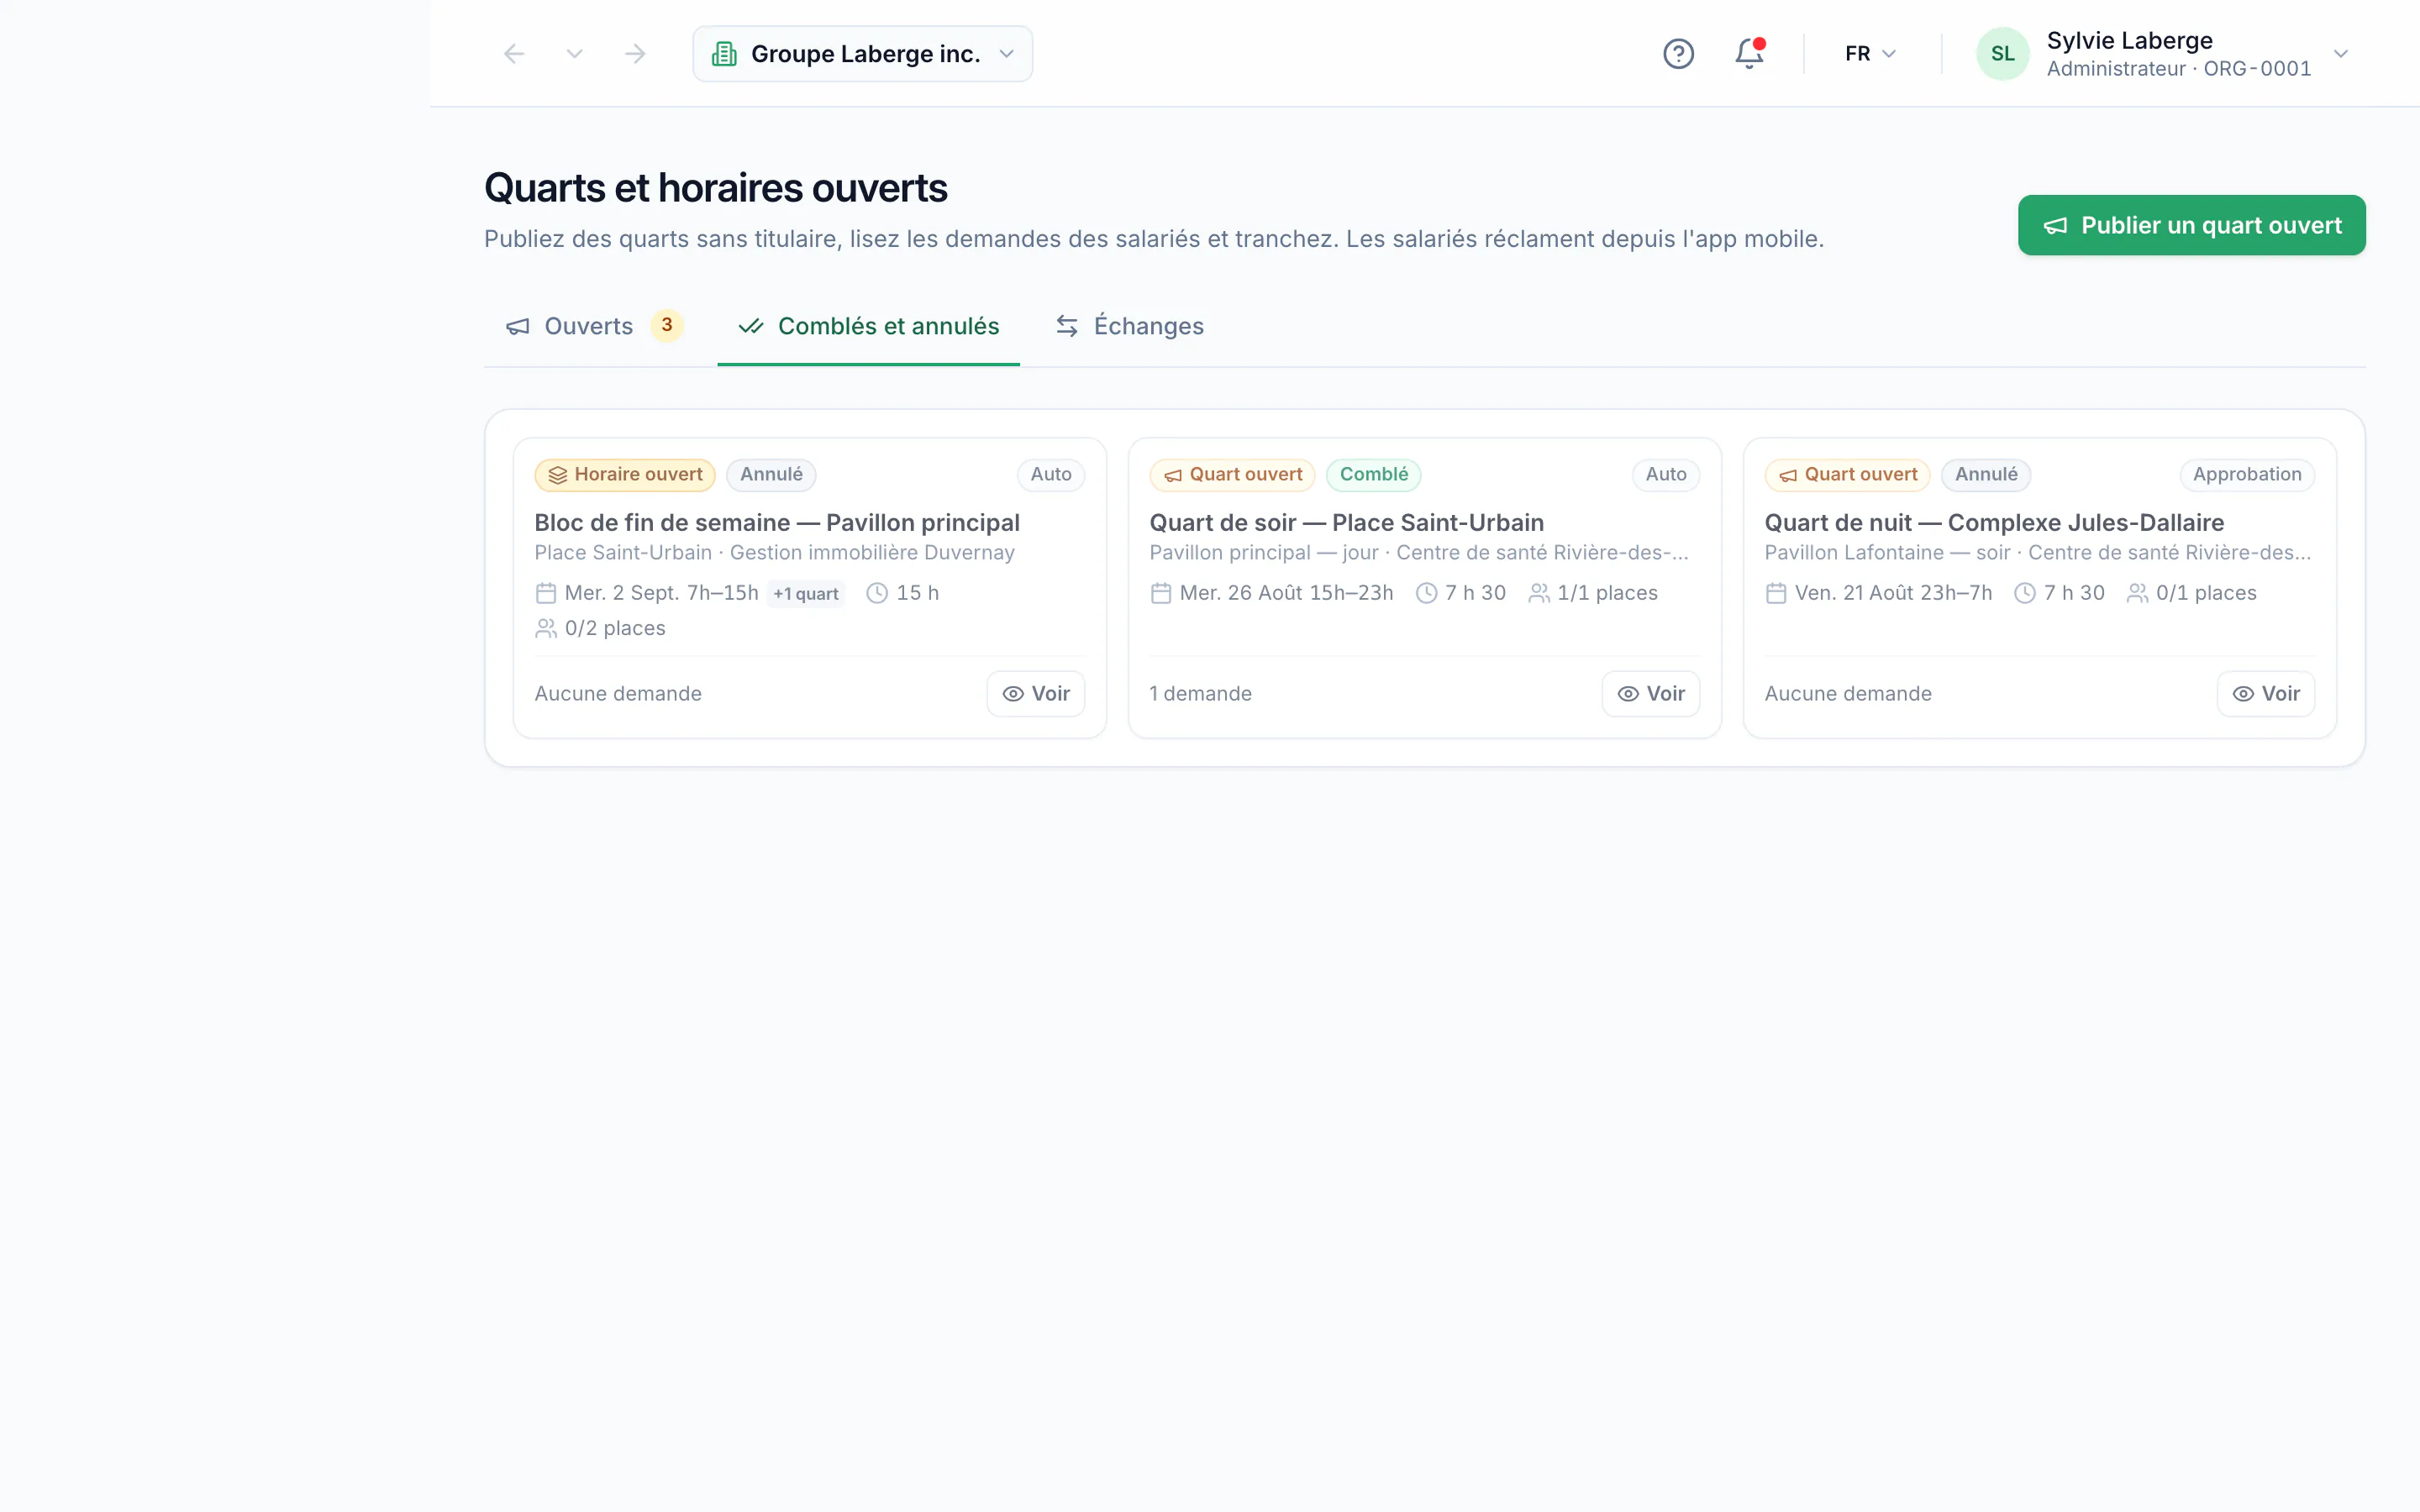View the Quart de soir card
The width and height of the screenshot is (2420, 1512).
point(1651,694)
